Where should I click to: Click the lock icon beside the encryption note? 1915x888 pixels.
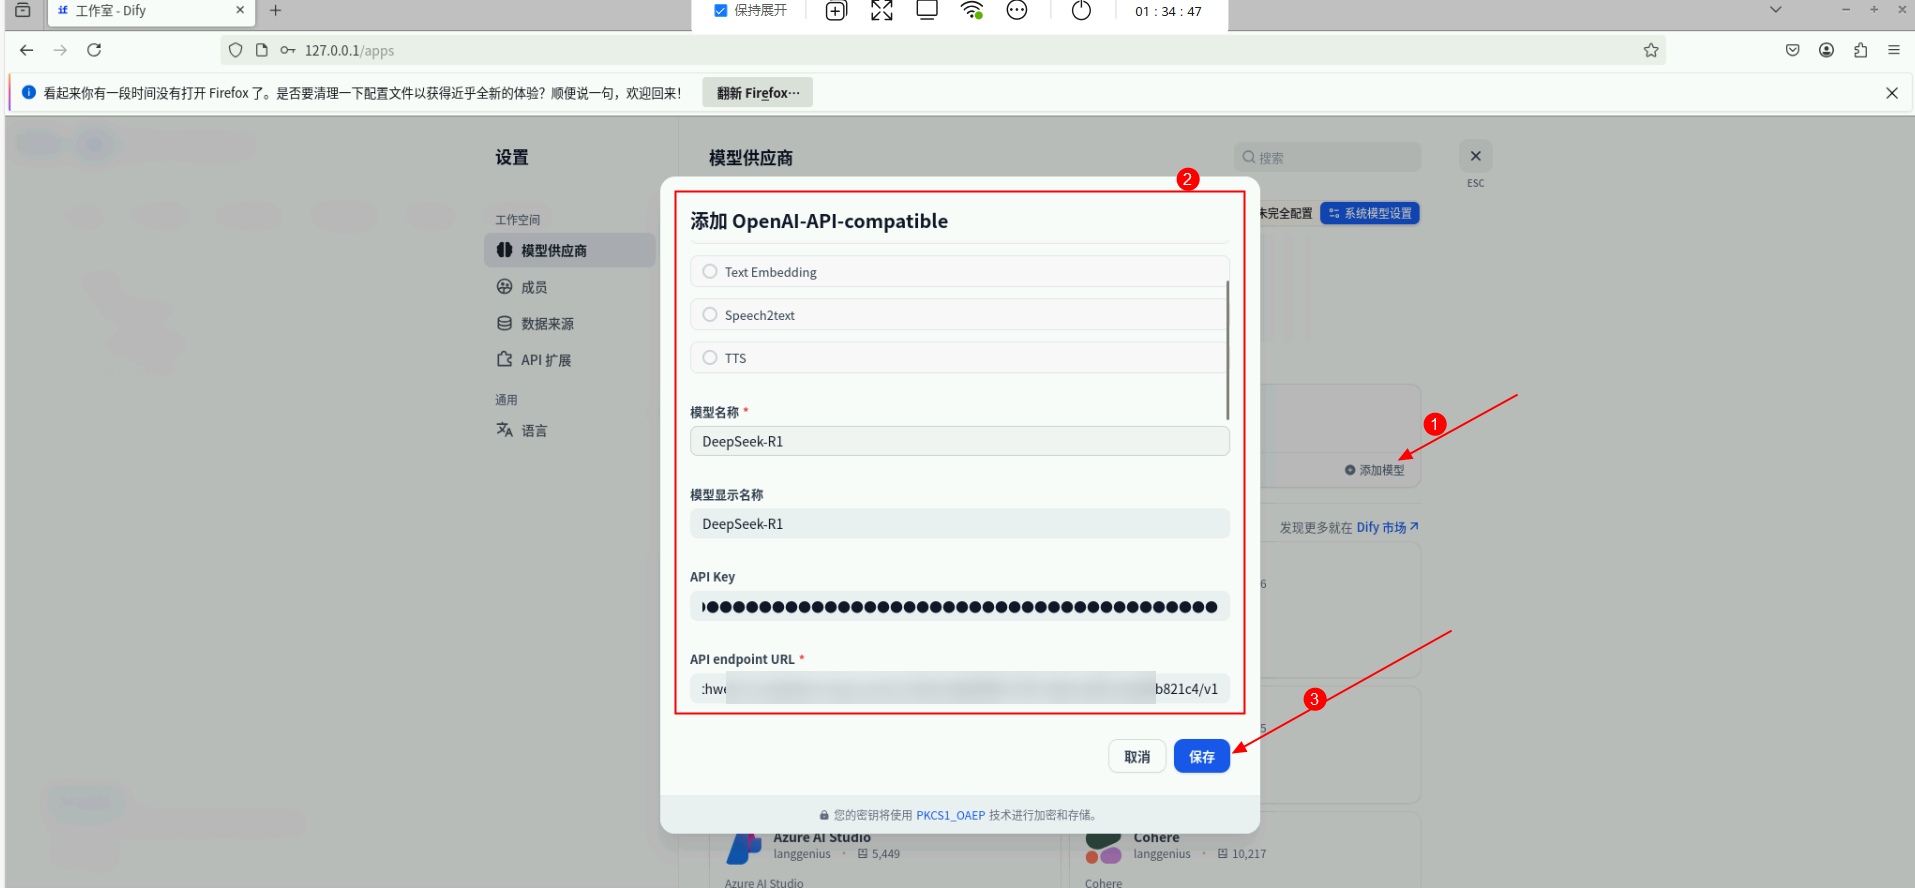[825, 815]
